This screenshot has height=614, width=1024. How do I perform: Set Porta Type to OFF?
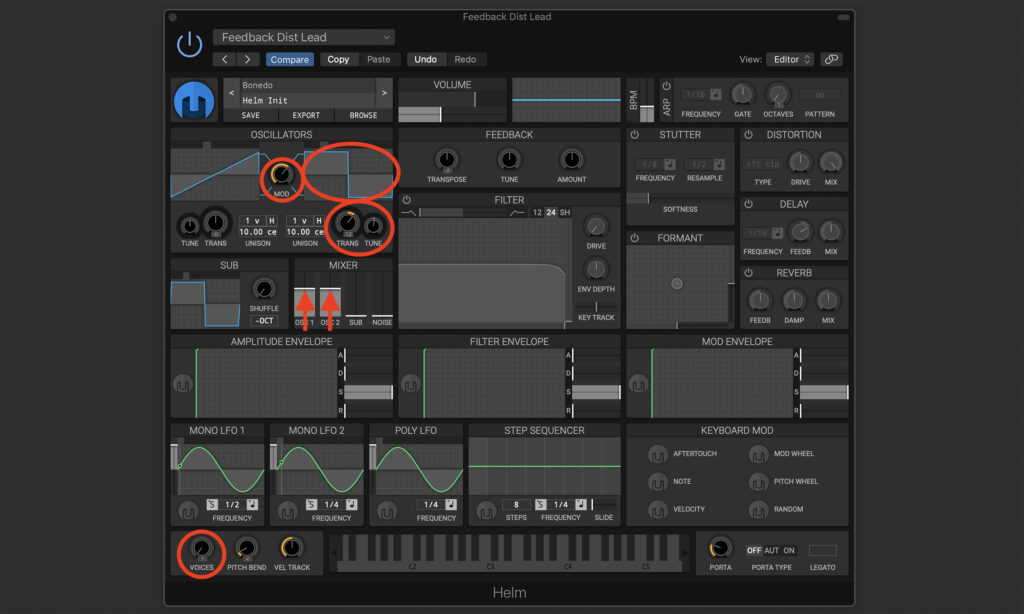(754, 551)
